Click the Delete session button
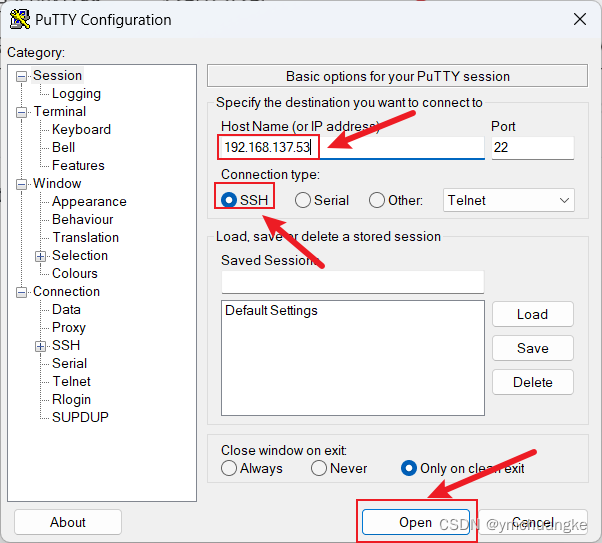The image size is (602, 543). [533, 382]
